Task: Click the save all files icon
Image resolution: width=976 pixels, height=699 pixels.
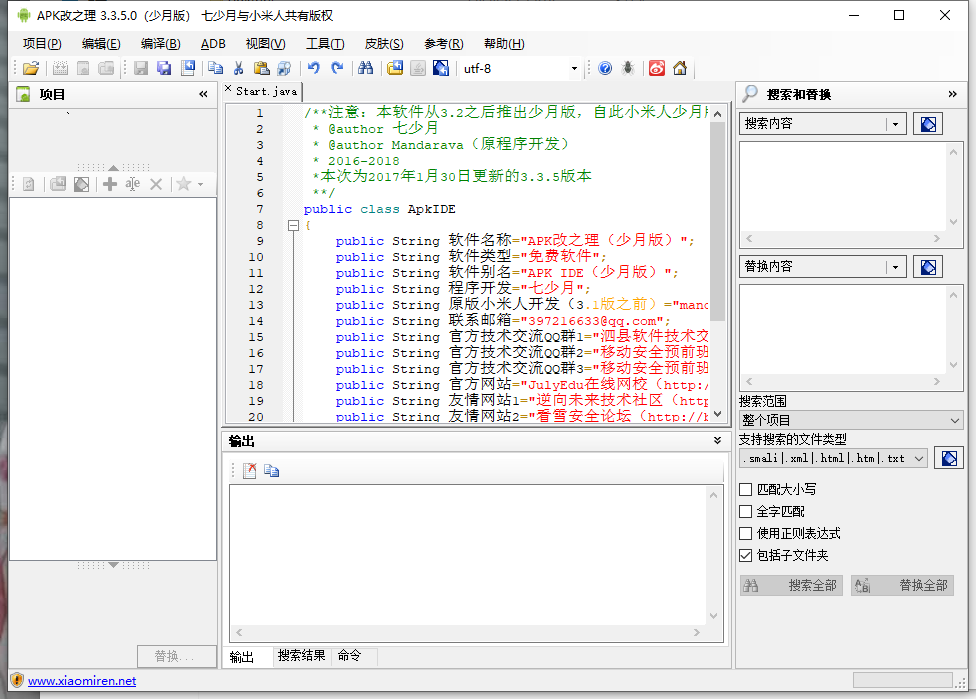Action: coord(164,68)
